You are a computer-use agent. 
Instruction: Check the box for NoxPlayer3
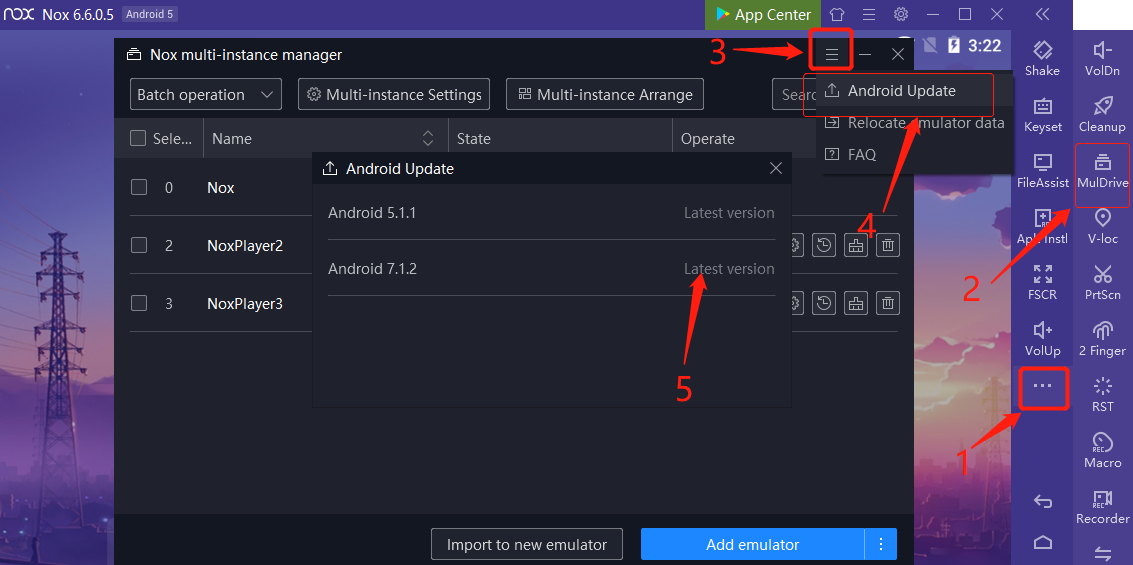tap(139, 303)
